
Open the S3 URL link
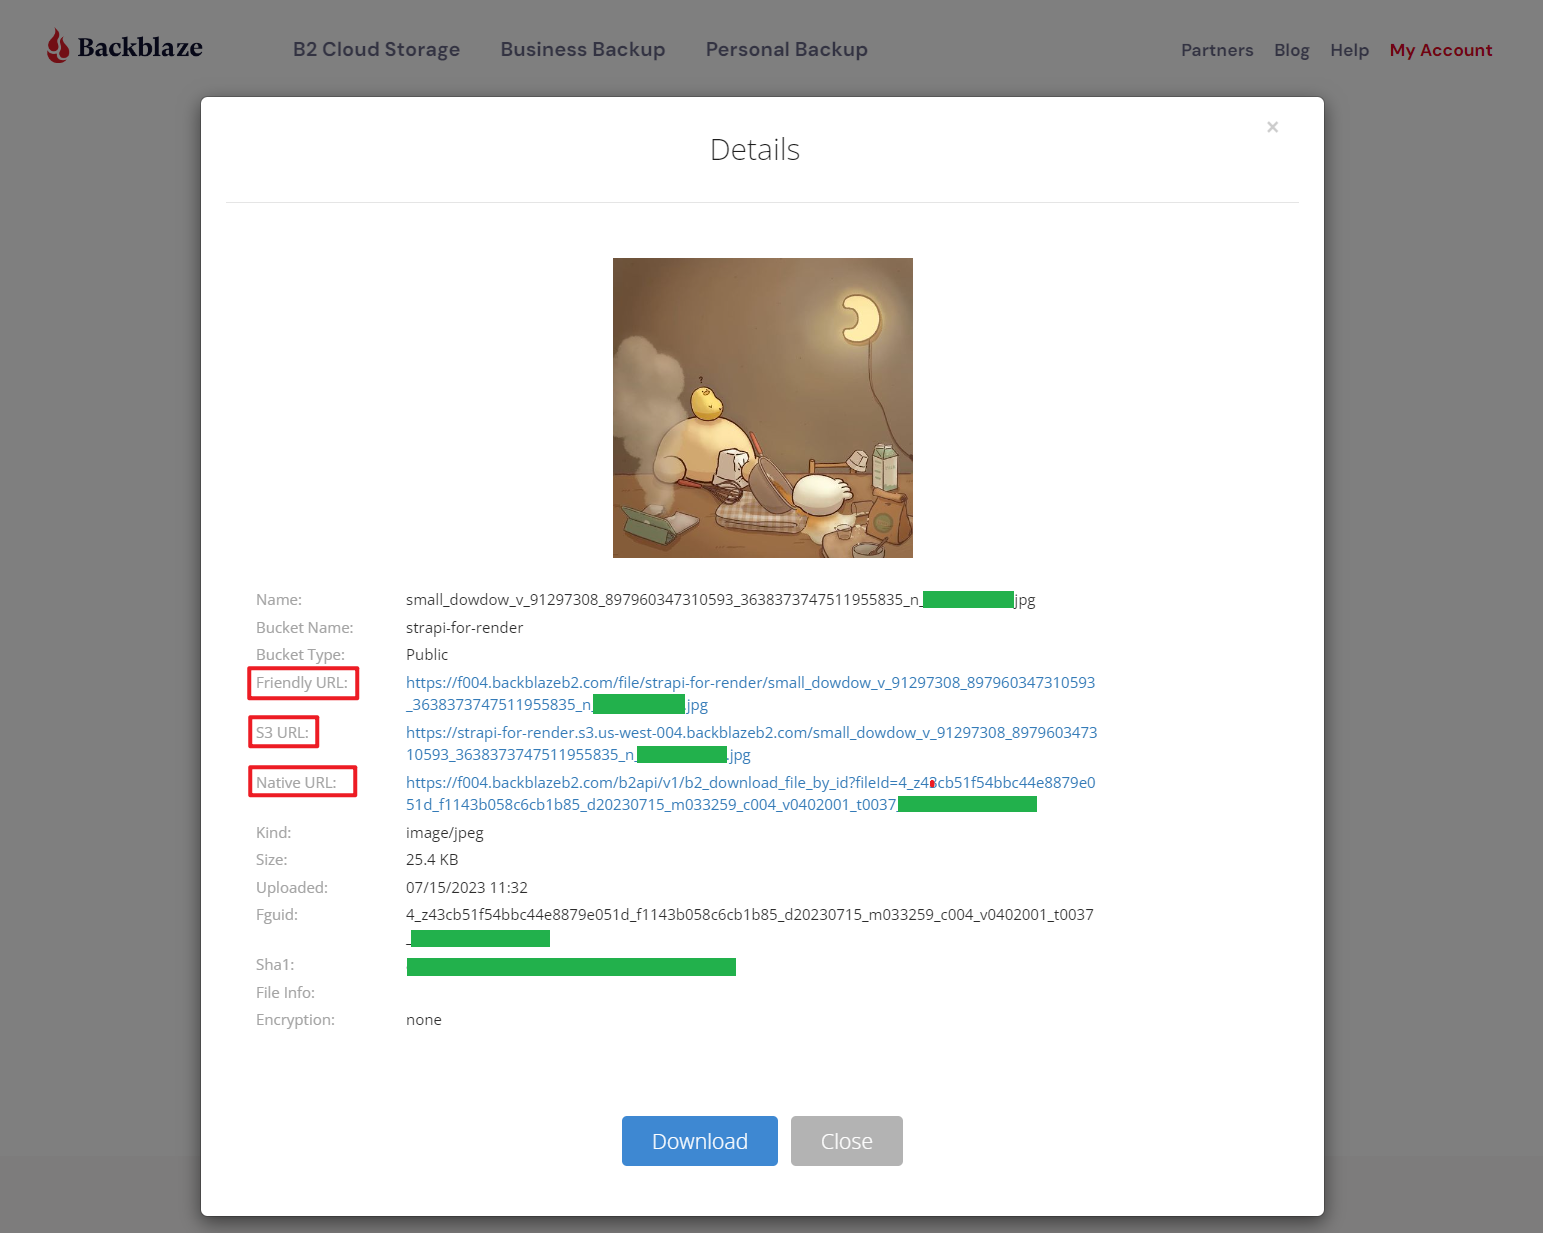coord(751,743)
